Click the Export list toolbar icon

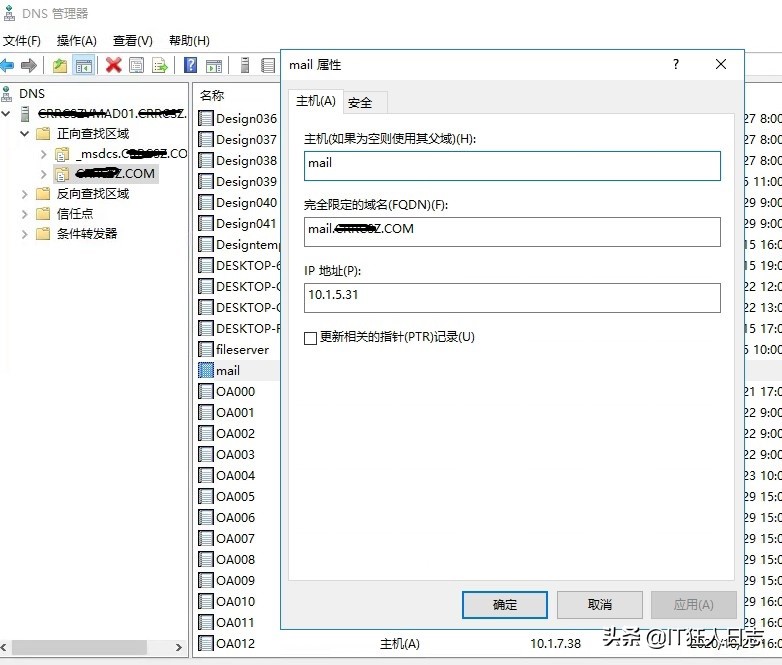[160, 65]
